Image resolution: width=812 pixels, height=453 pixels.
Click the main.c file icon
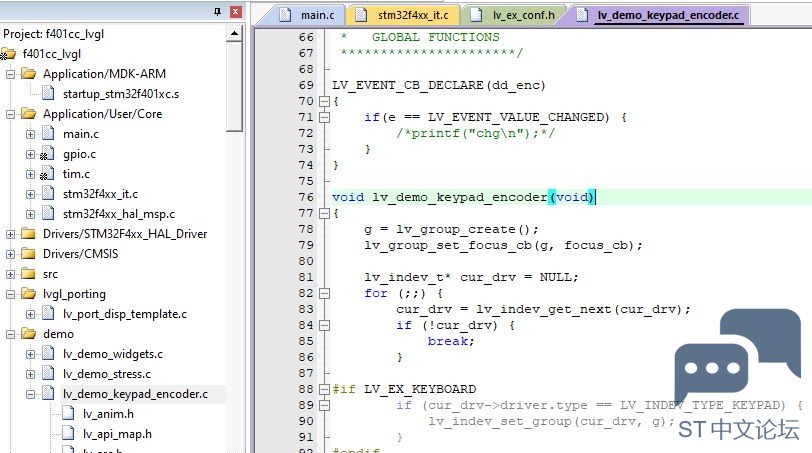(48, 134)
